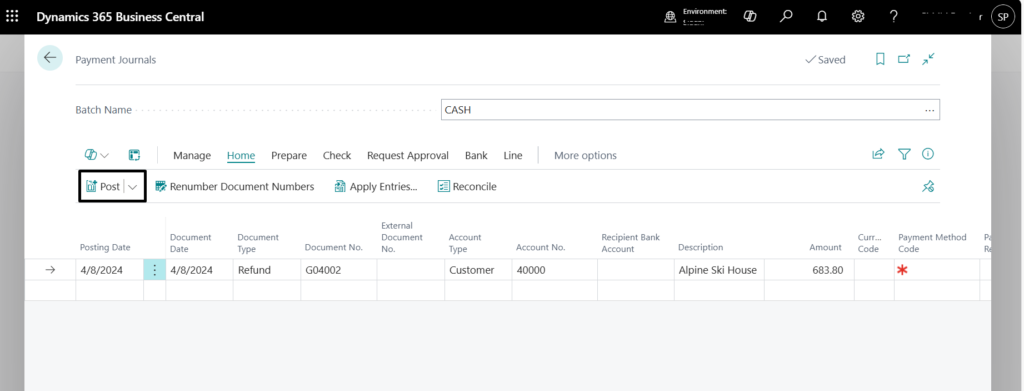The width and height of the screenshot is (1024, 391).
Task: Open page in new window icon
Action: tap(904, 59)
